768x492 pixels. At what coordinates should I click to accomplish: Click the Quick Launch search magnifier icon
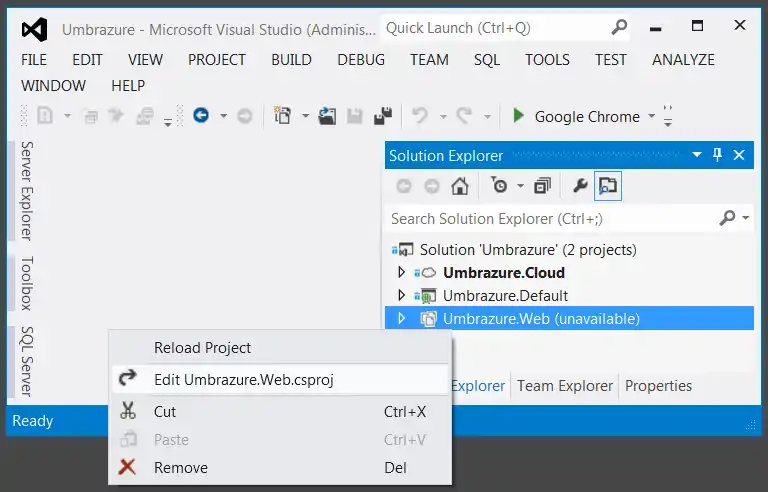point(619,26)
